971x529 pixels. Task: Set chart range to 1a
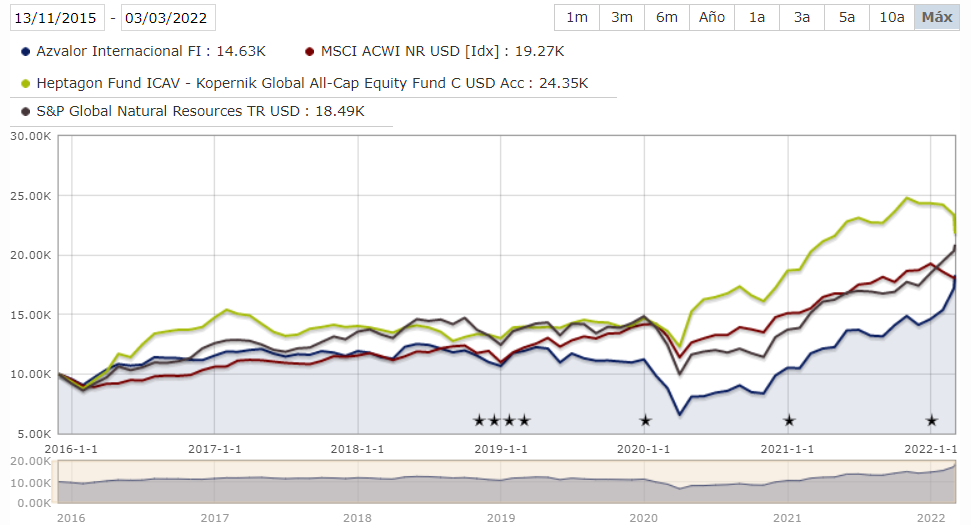coord(757,18)
